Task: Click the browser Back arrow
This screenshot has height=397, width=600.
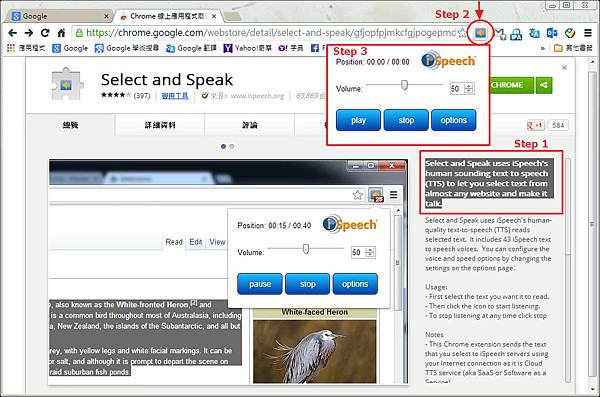Action: [x=12, y=33]
